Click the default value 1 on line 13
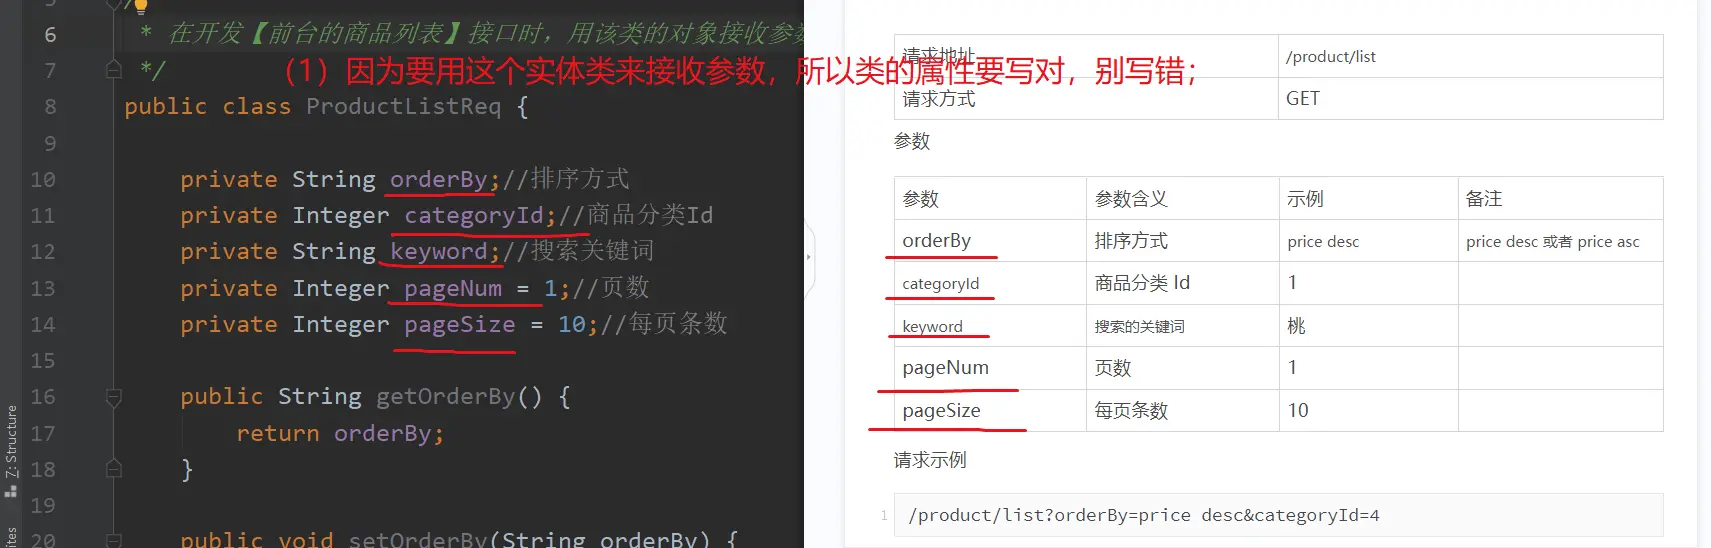This screenshot has width=1711, height=548. (550, 288)
